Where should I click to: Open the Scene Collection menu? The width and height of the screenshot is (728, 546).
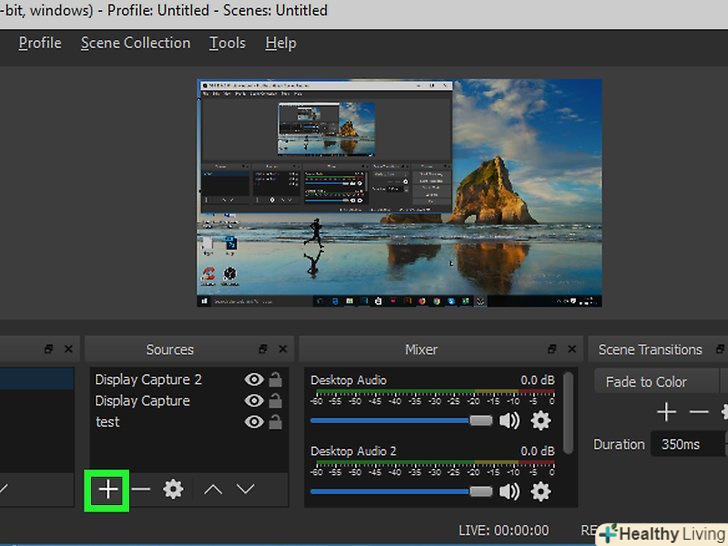[x=135, y=43]
